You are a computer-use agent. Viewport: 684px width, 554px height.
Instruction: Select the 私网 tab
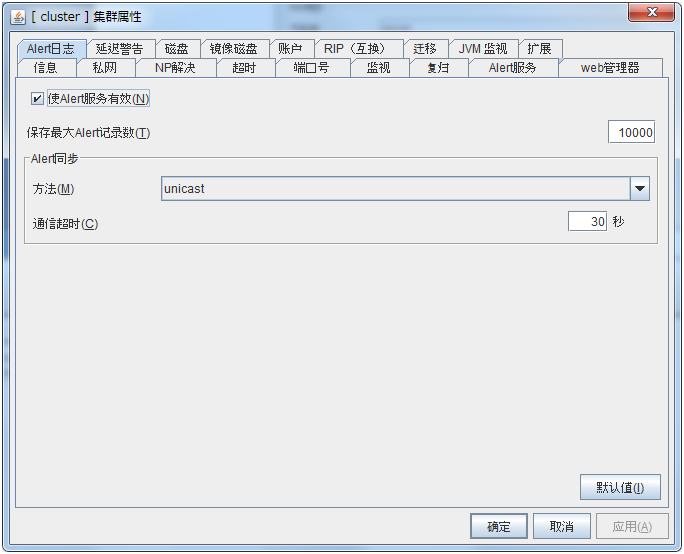point(105,68)
